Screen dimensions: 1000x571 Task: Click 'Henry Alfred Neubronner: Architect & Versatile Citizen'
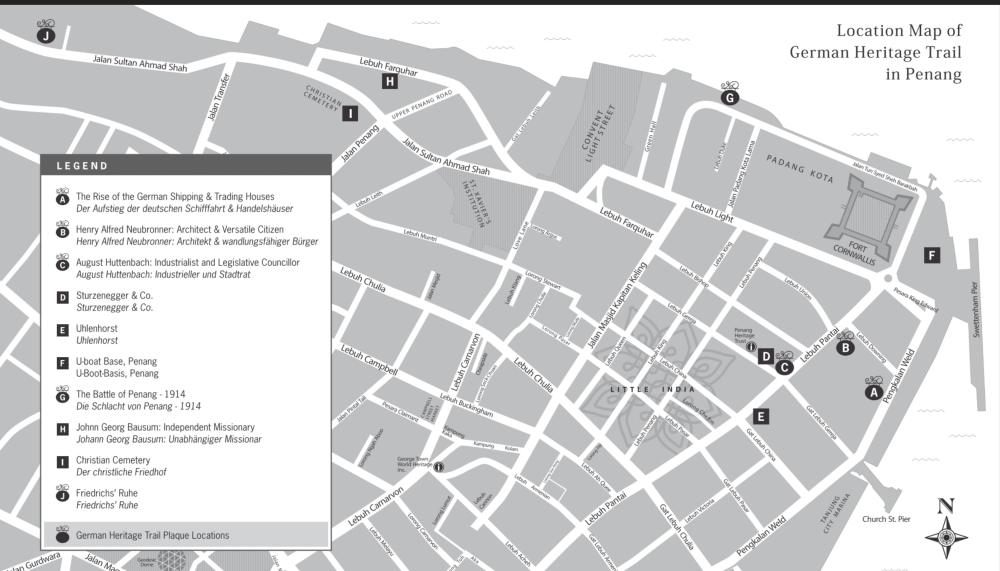180,229
